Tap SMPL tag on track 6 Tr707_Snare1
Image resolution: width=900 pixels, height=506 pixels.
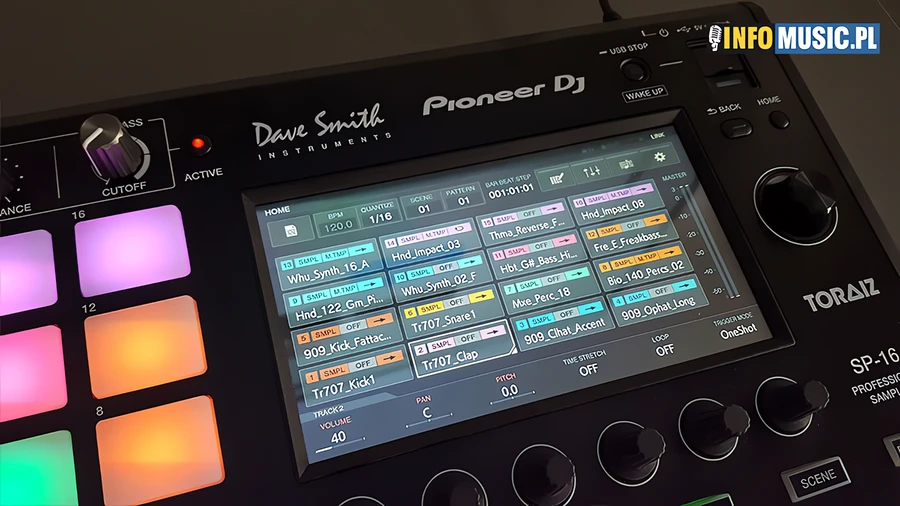430,309
